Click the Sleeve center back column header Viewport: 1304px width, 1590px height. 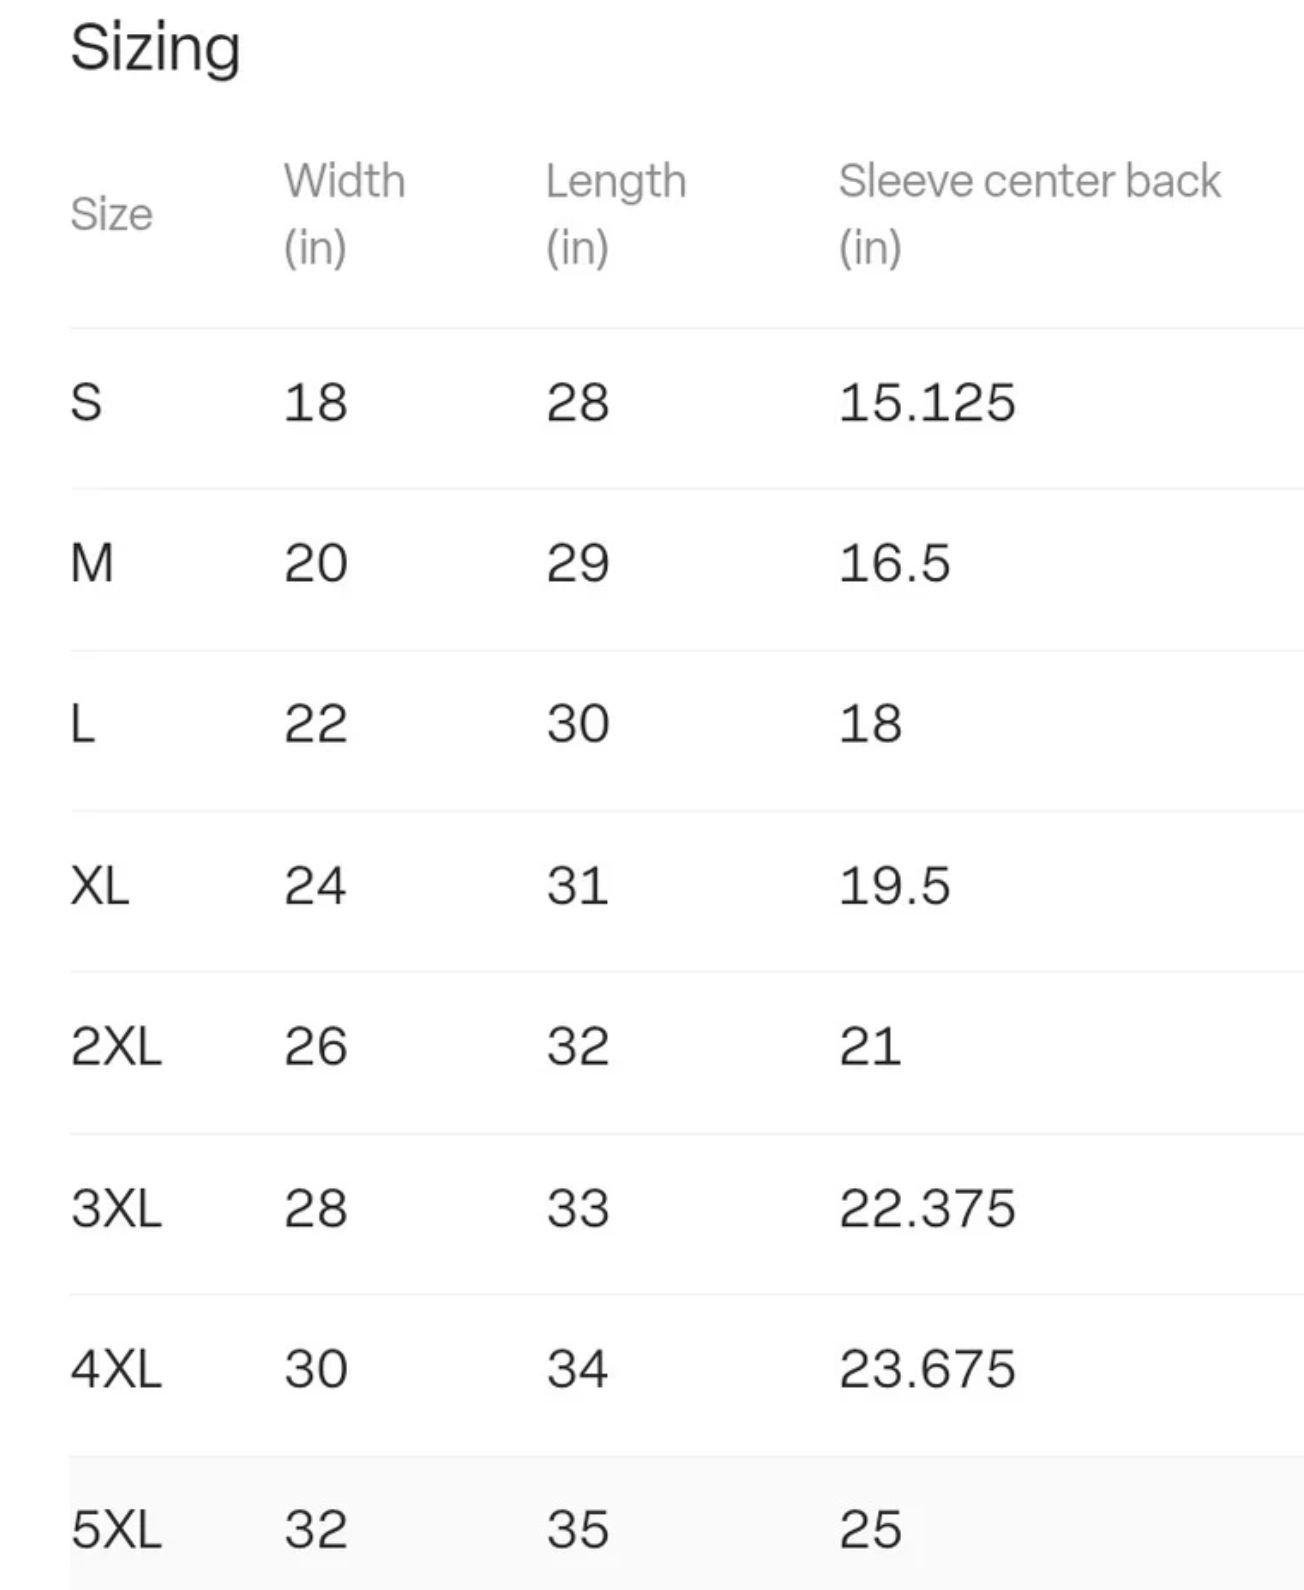[1029, 214]
